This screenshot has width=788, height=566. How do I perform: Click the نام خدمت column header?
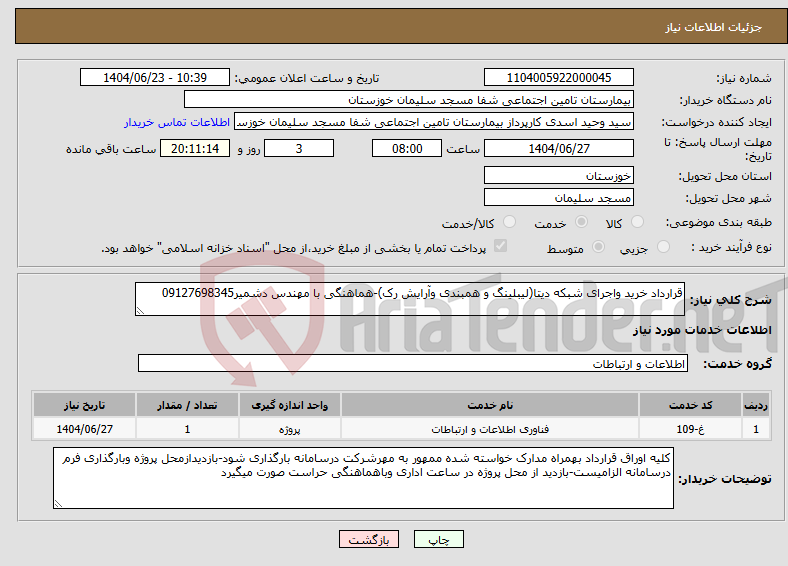490,405
